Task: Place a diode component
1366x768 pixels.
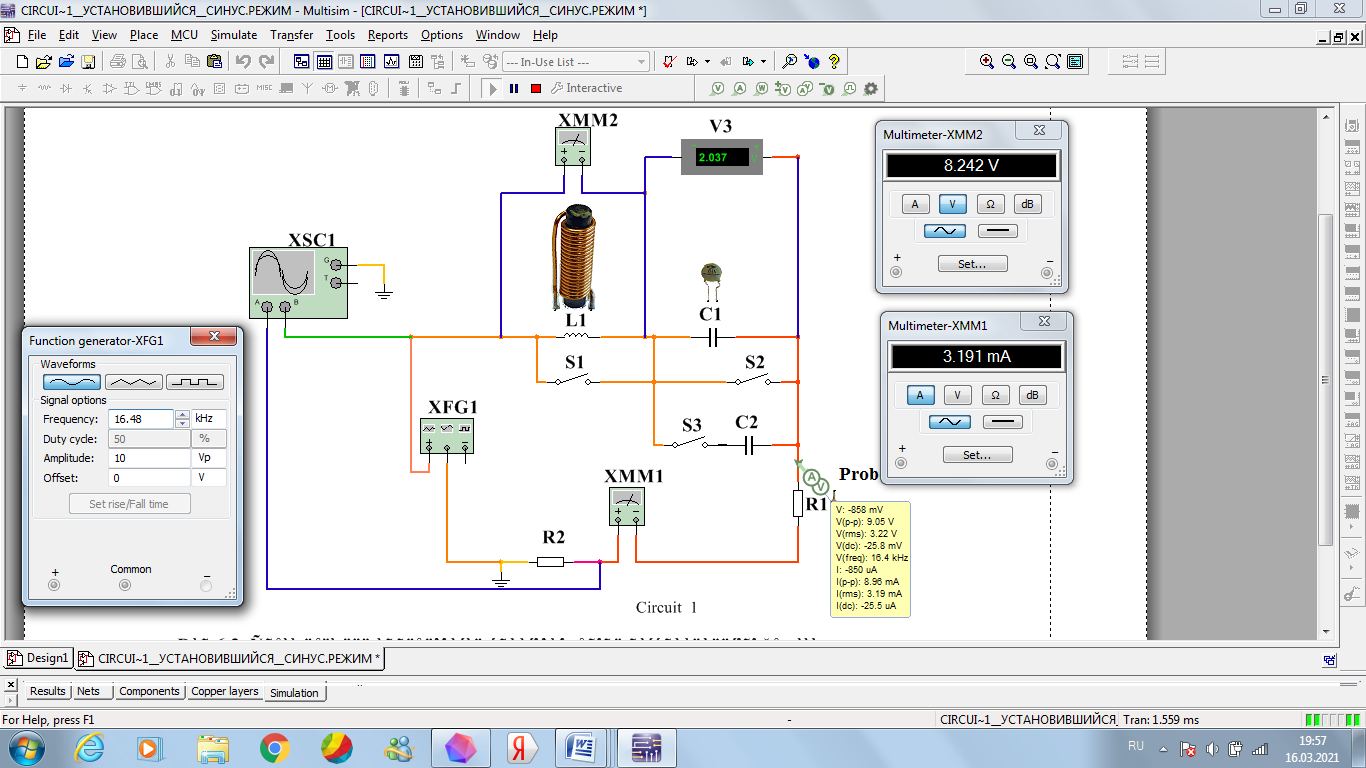Action: [x=65, y=88]
